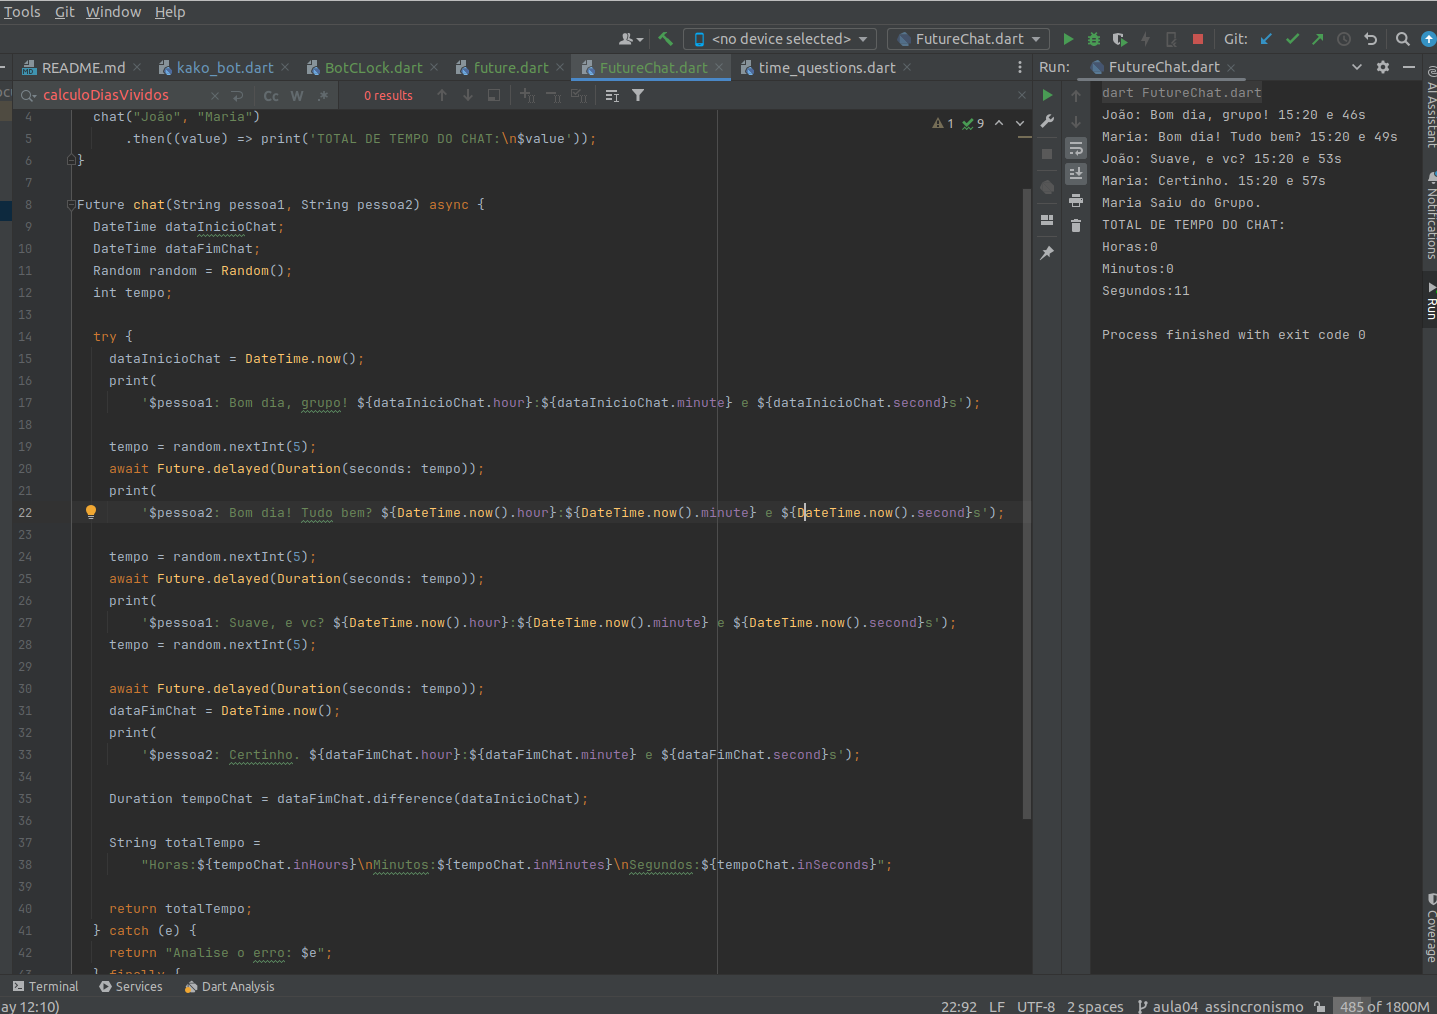Open run configuration wrench icon

pos(1047,121)
